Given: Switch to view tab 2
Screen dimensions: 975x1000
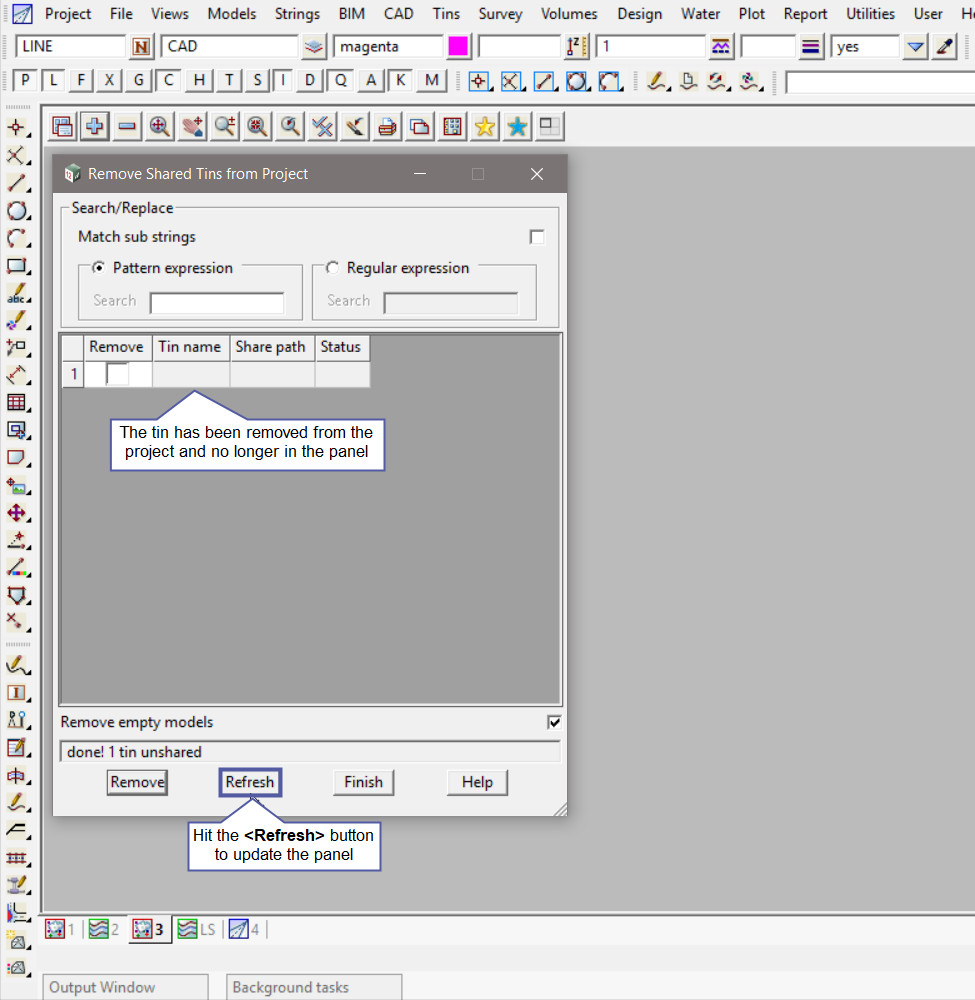Looking at the screenshot, I should 105,929.
